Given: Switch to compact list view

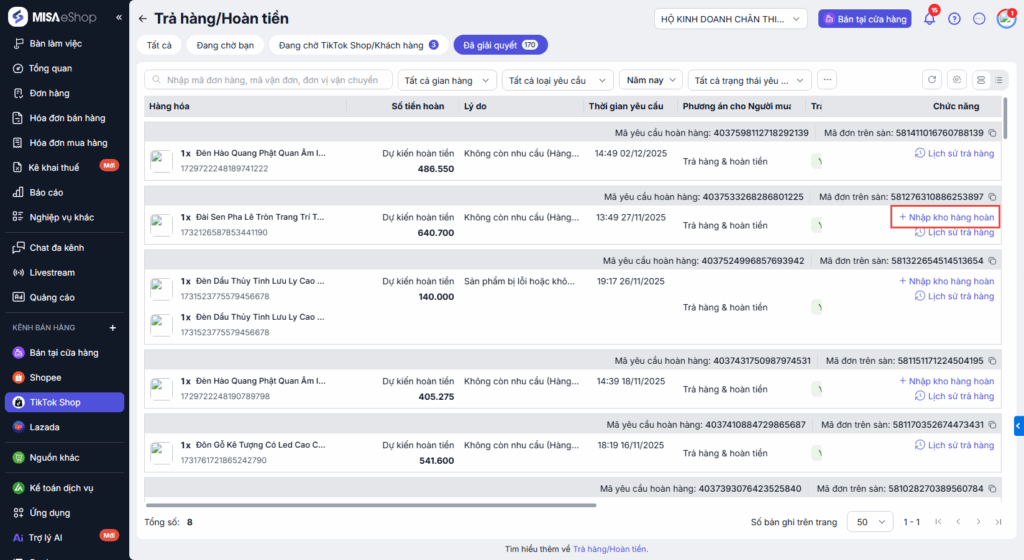Looking at the screenshot, I should 1000,80.
